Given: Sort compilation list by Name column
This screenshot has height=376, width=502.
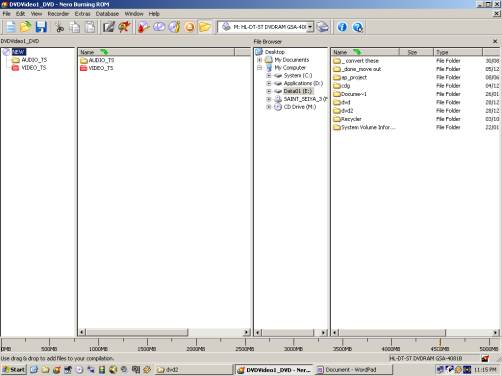Looking at the screenshot, I should click(x=156, y=52).
